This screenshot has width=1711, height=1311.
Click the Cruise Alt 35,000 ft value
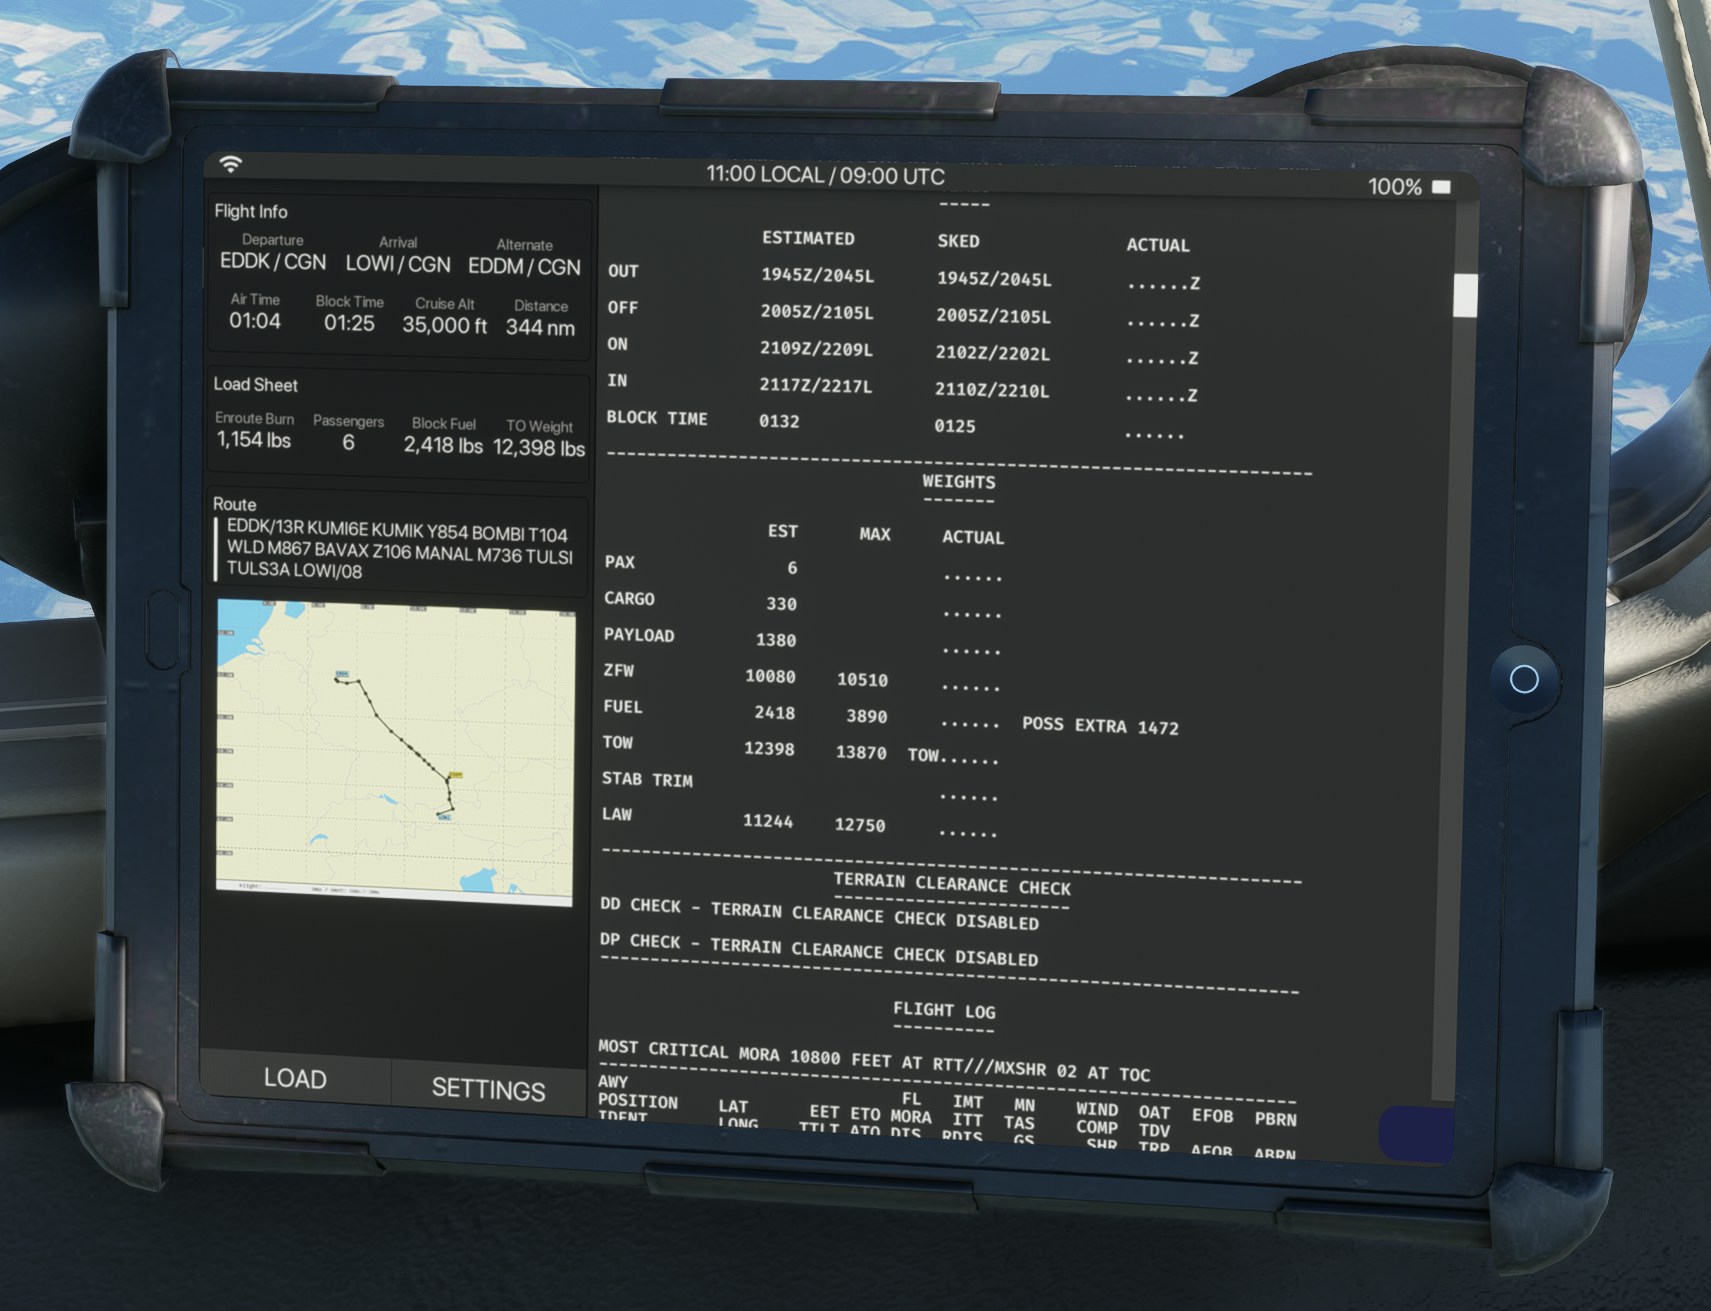pos(444,325)
